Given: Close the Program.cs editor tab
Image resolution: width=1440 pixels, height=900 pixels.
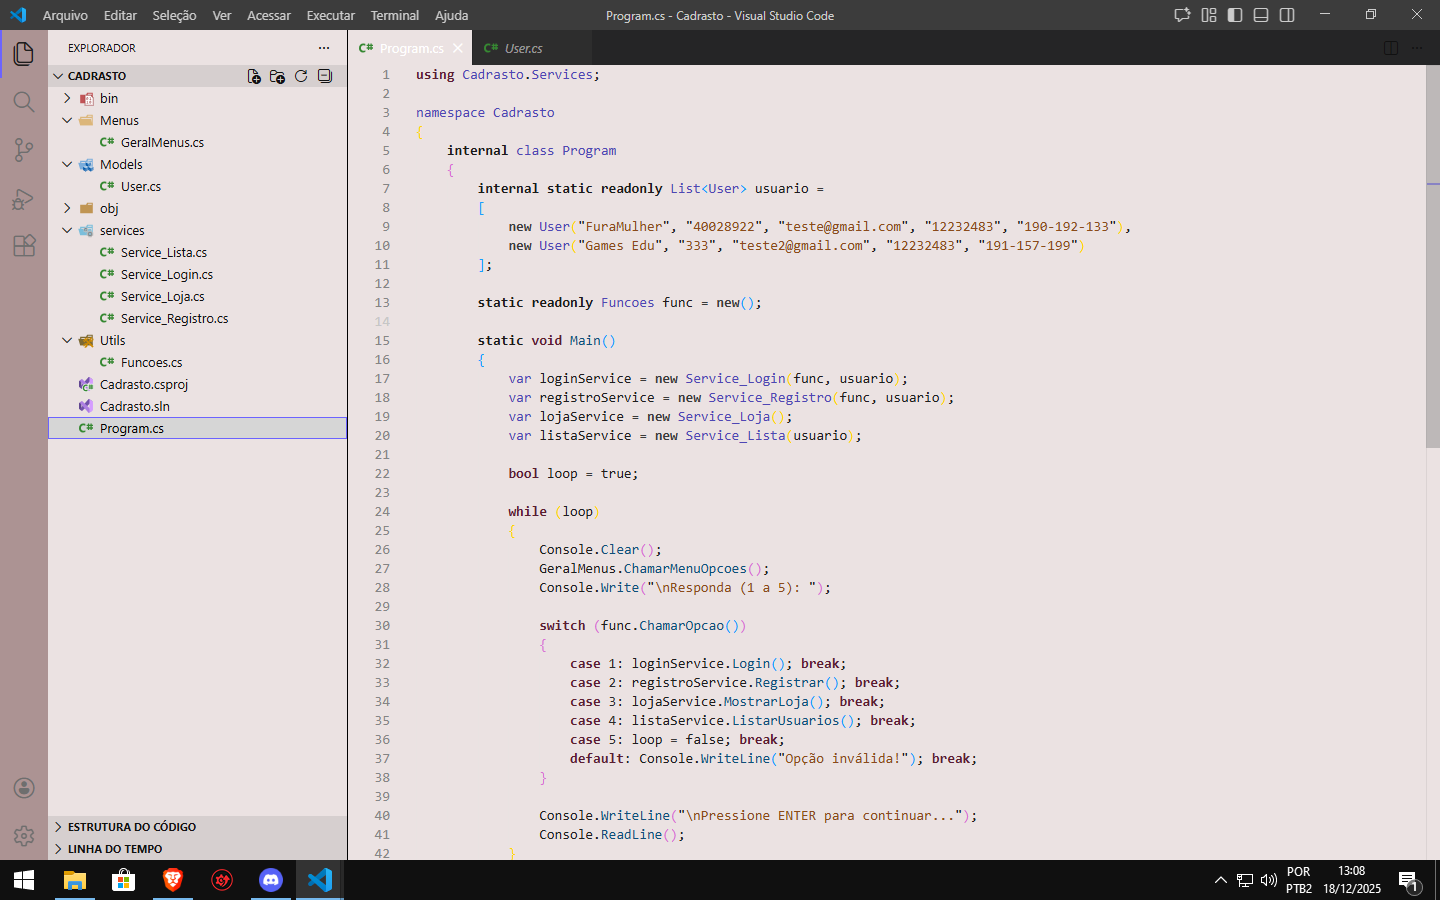Looking at the screenshot, I should 458,48.
